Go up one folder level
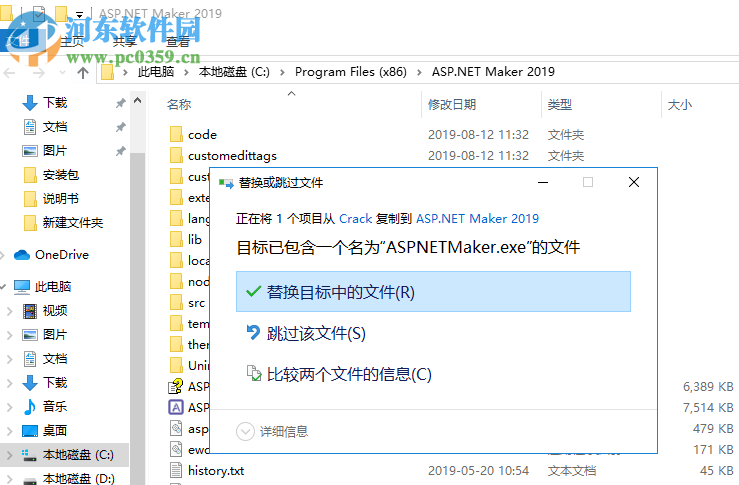This screenshot has height=485, width=739. [83, 73]
